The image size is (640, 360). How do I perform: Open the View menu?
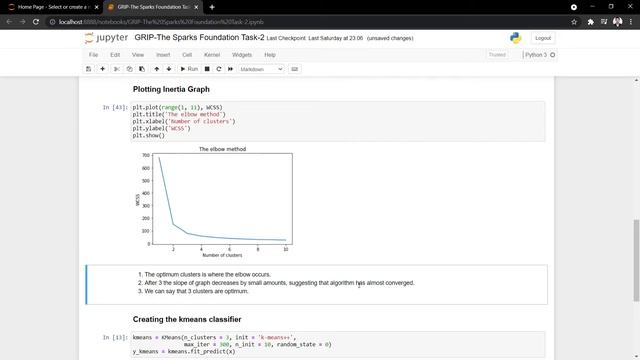pyautogui.click(x=138, y=55)
